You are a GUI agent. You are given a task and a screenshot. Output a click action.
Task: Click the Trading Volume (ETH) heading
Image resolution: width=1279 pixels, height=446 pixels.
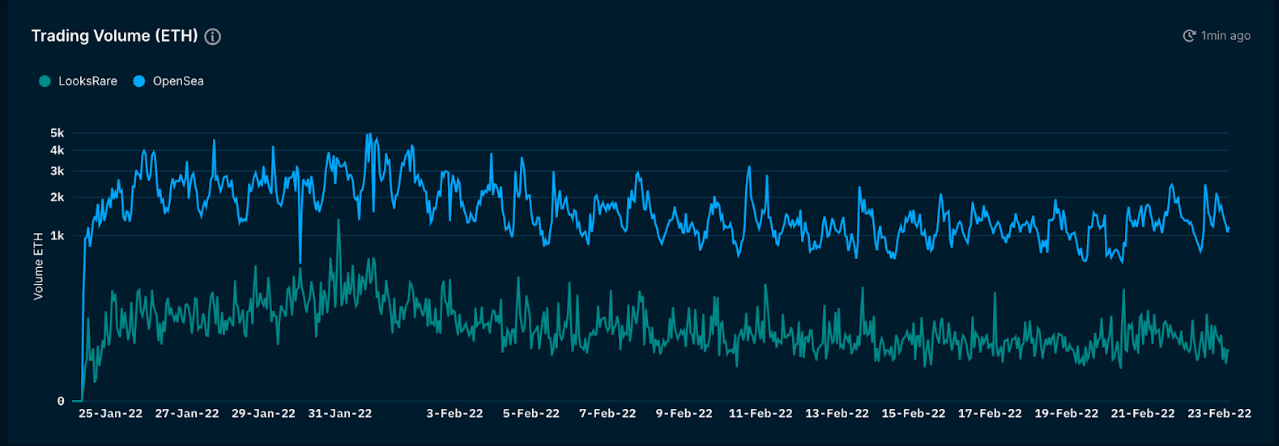click(114, 36)
